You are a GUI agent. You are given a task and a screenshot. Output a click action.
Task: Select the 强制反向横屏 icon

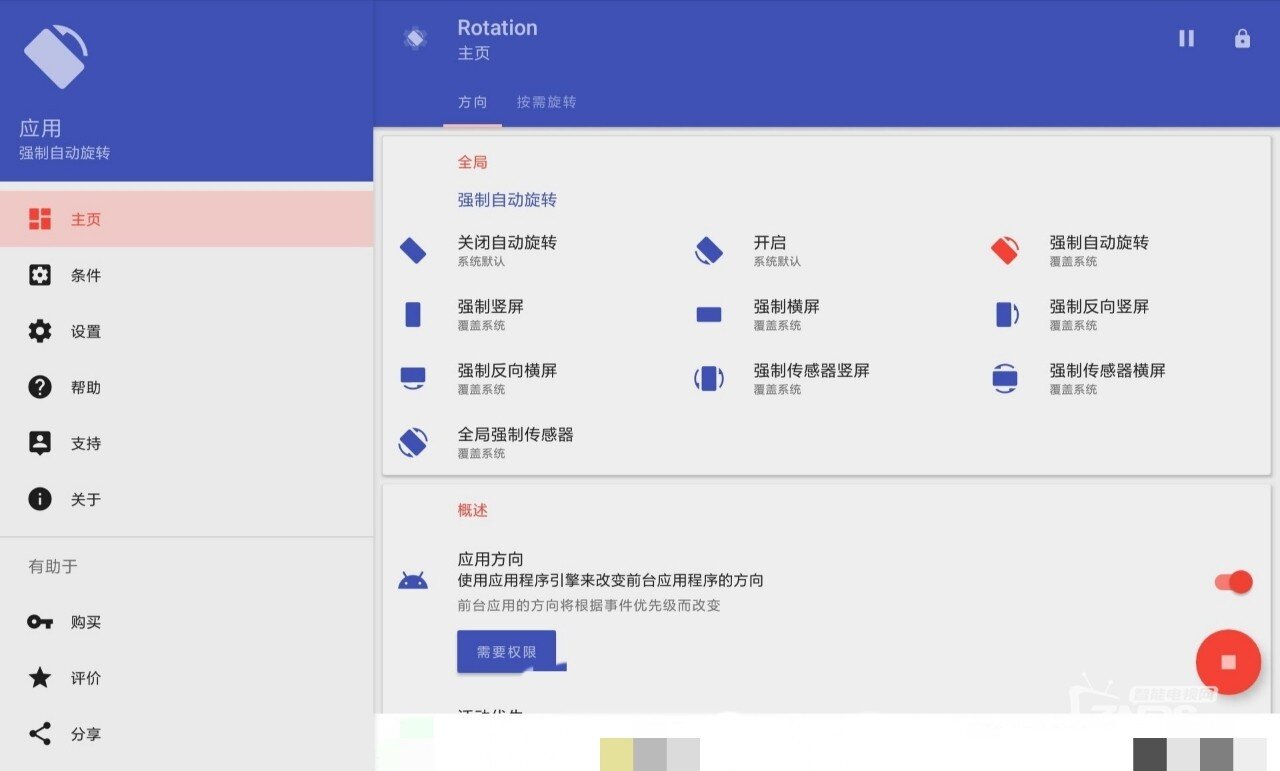413,378
